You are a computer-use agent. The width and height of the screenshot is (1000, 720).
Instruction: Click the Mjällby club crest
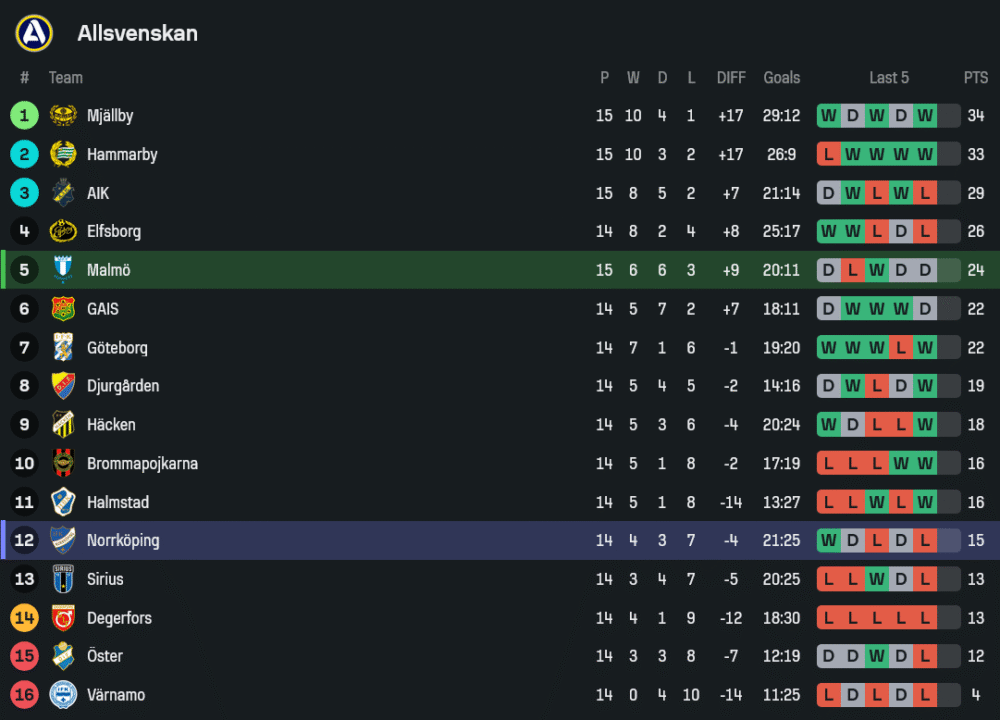pos(63,116)
